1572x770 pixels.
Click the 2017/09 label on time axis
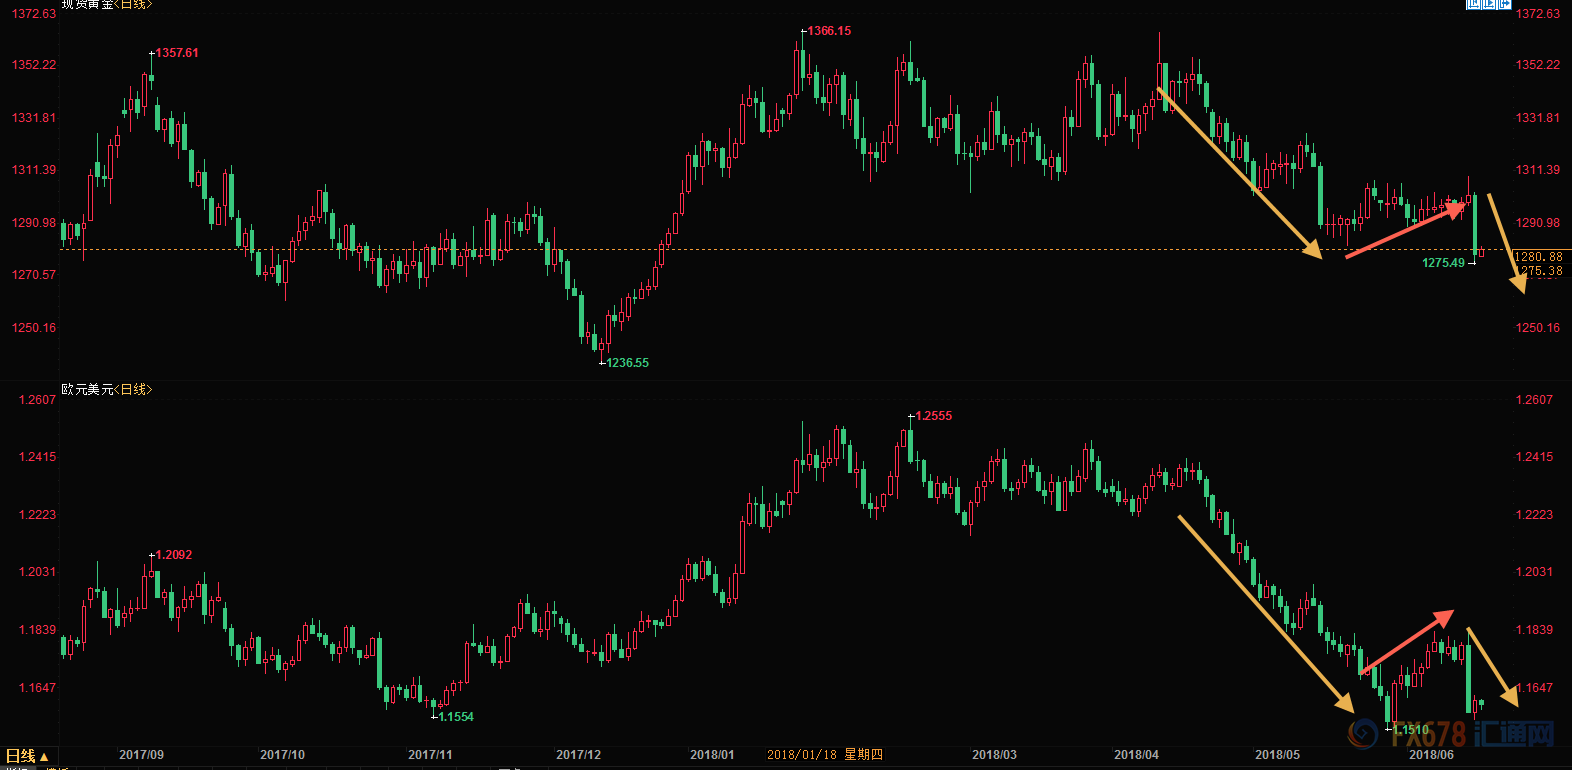click(141, 755)
